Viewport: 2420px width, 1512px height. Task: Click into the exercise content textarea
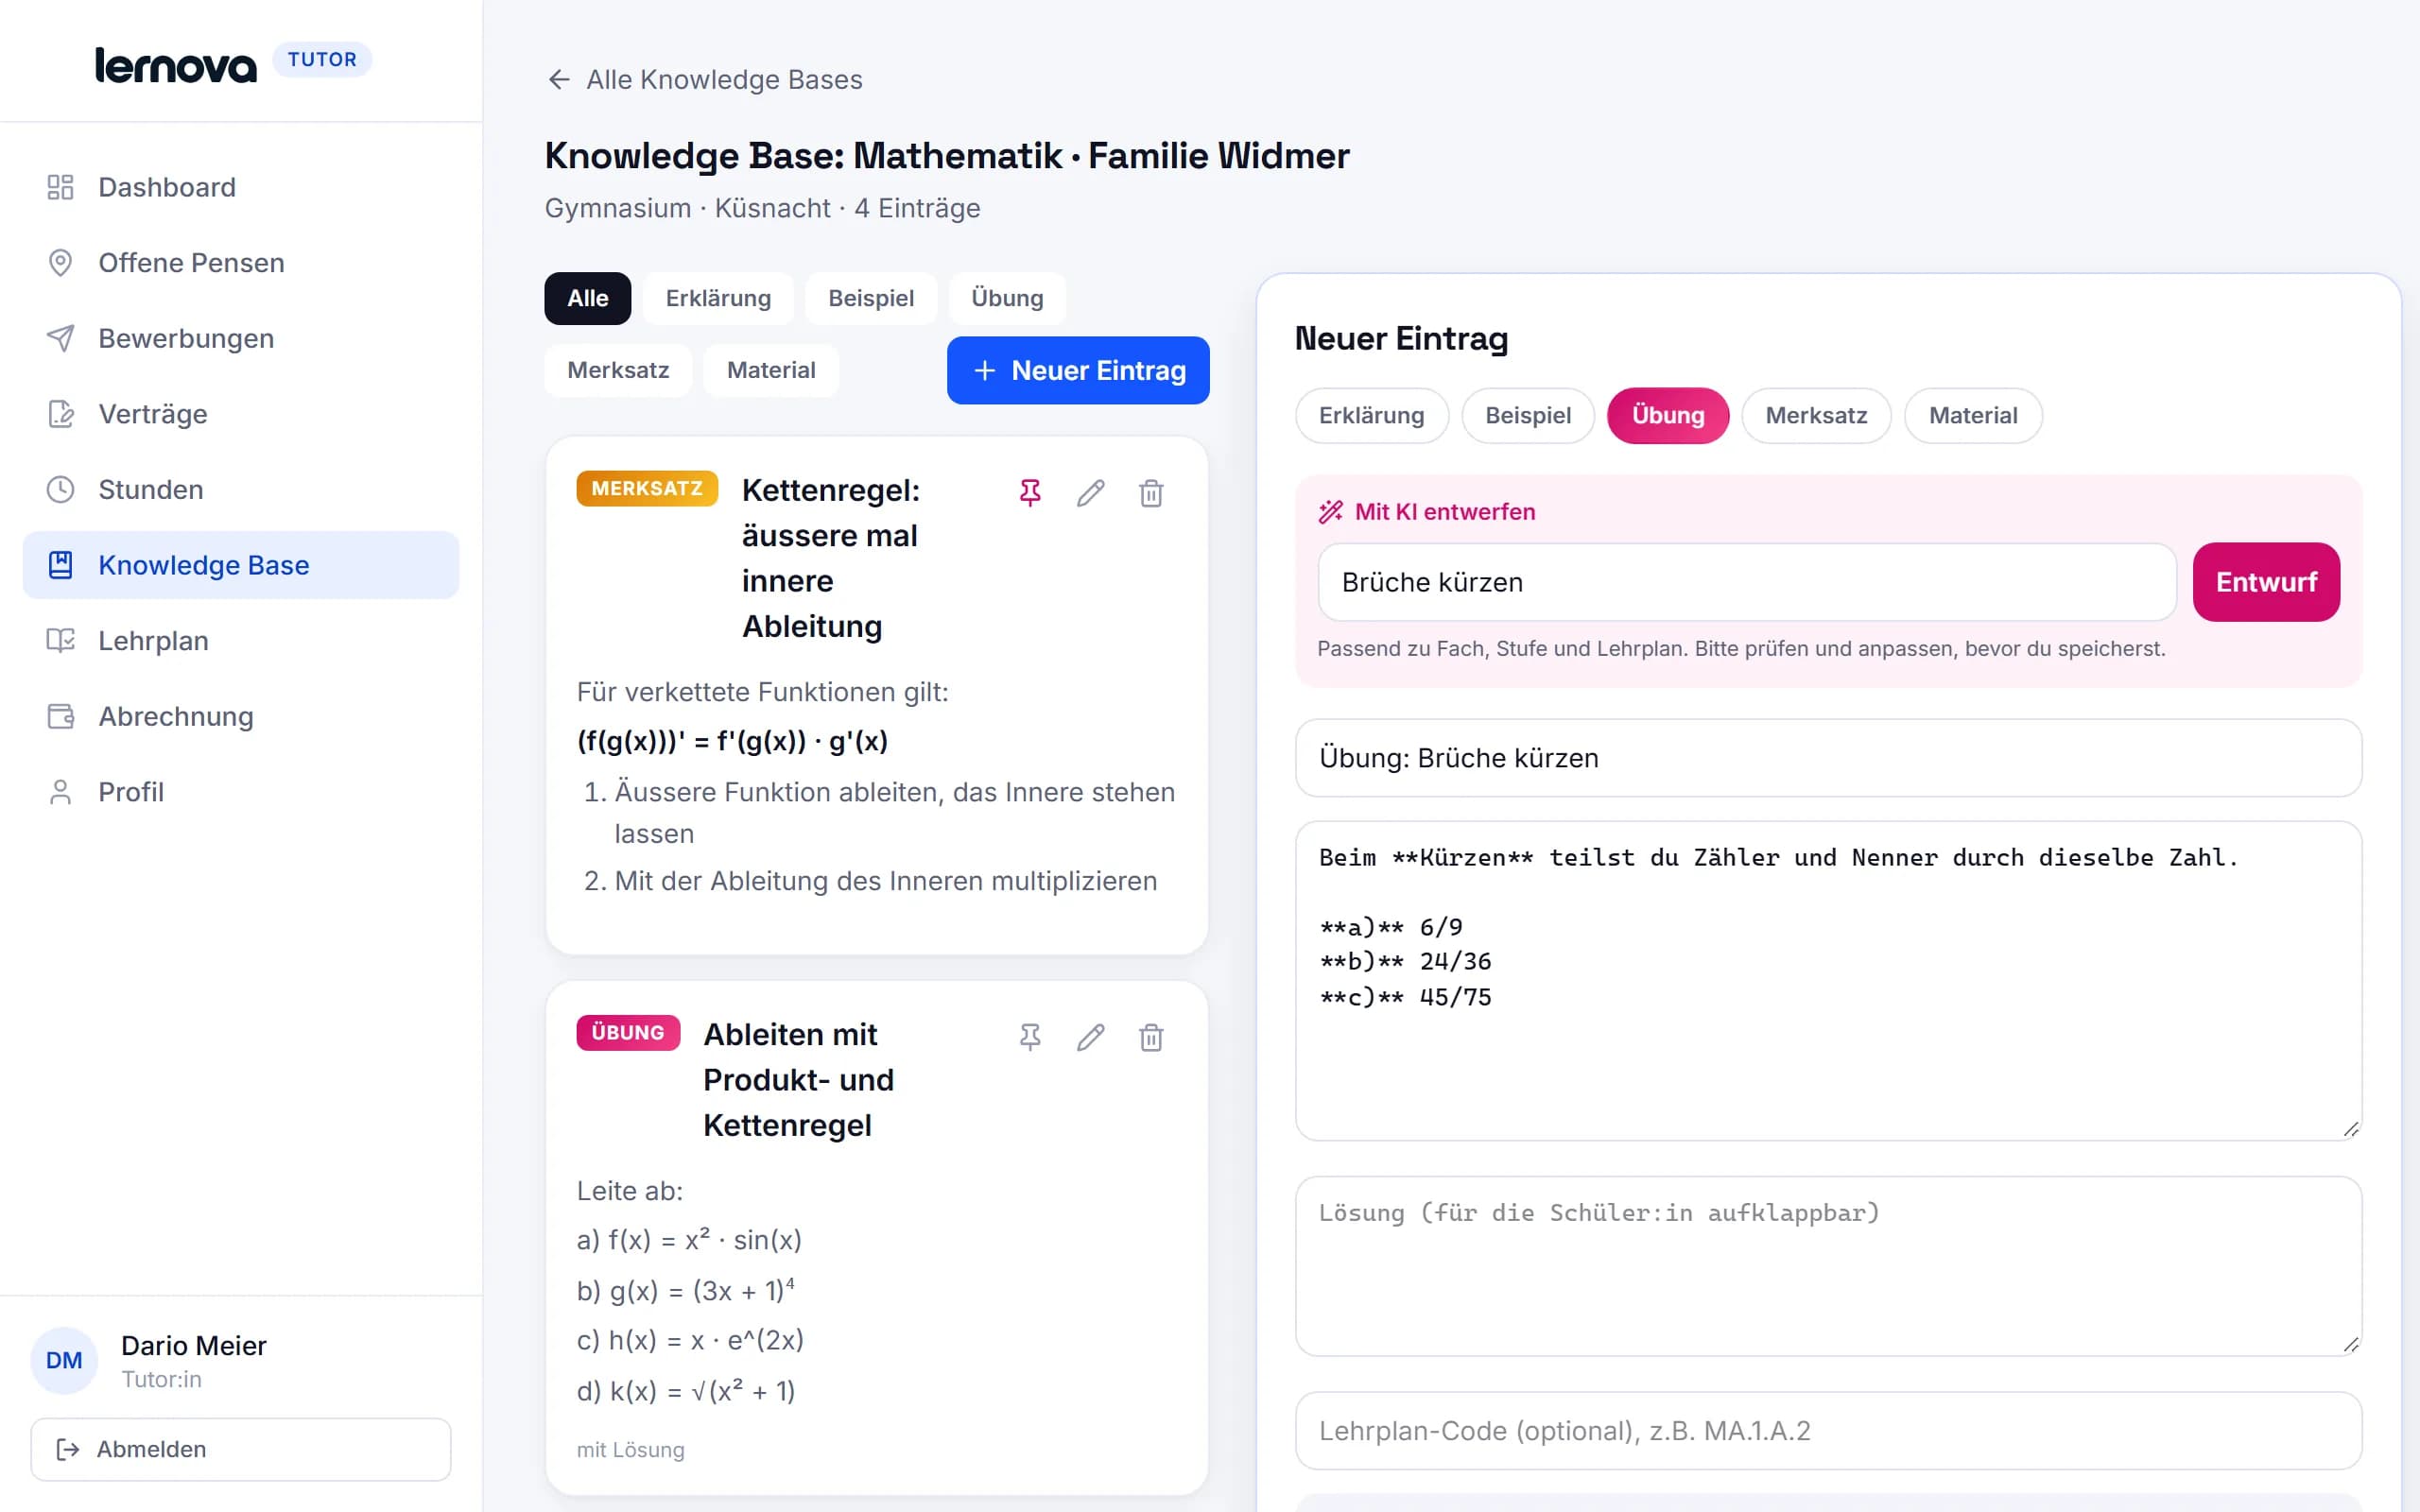pyautogui.click(x=1828, y=981)
